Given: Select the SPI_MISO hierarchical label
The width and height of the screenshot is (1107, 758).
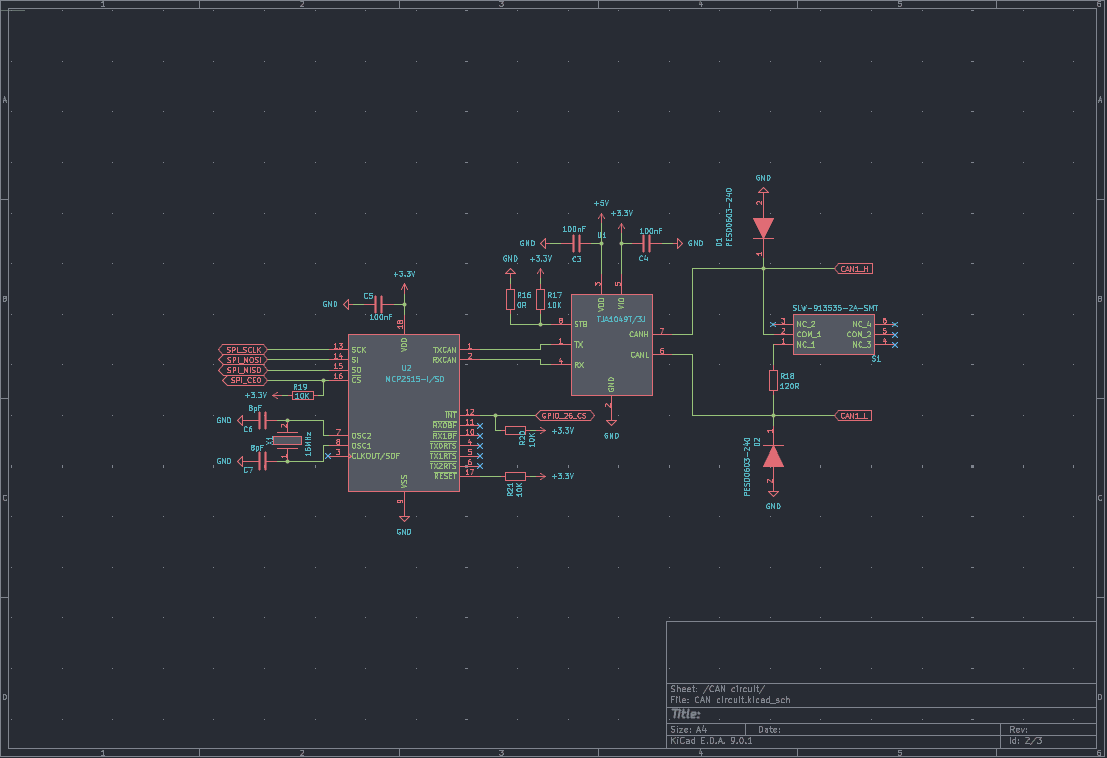Looking at the screenshot, I should pyautogui.click(x=243, y=370).
